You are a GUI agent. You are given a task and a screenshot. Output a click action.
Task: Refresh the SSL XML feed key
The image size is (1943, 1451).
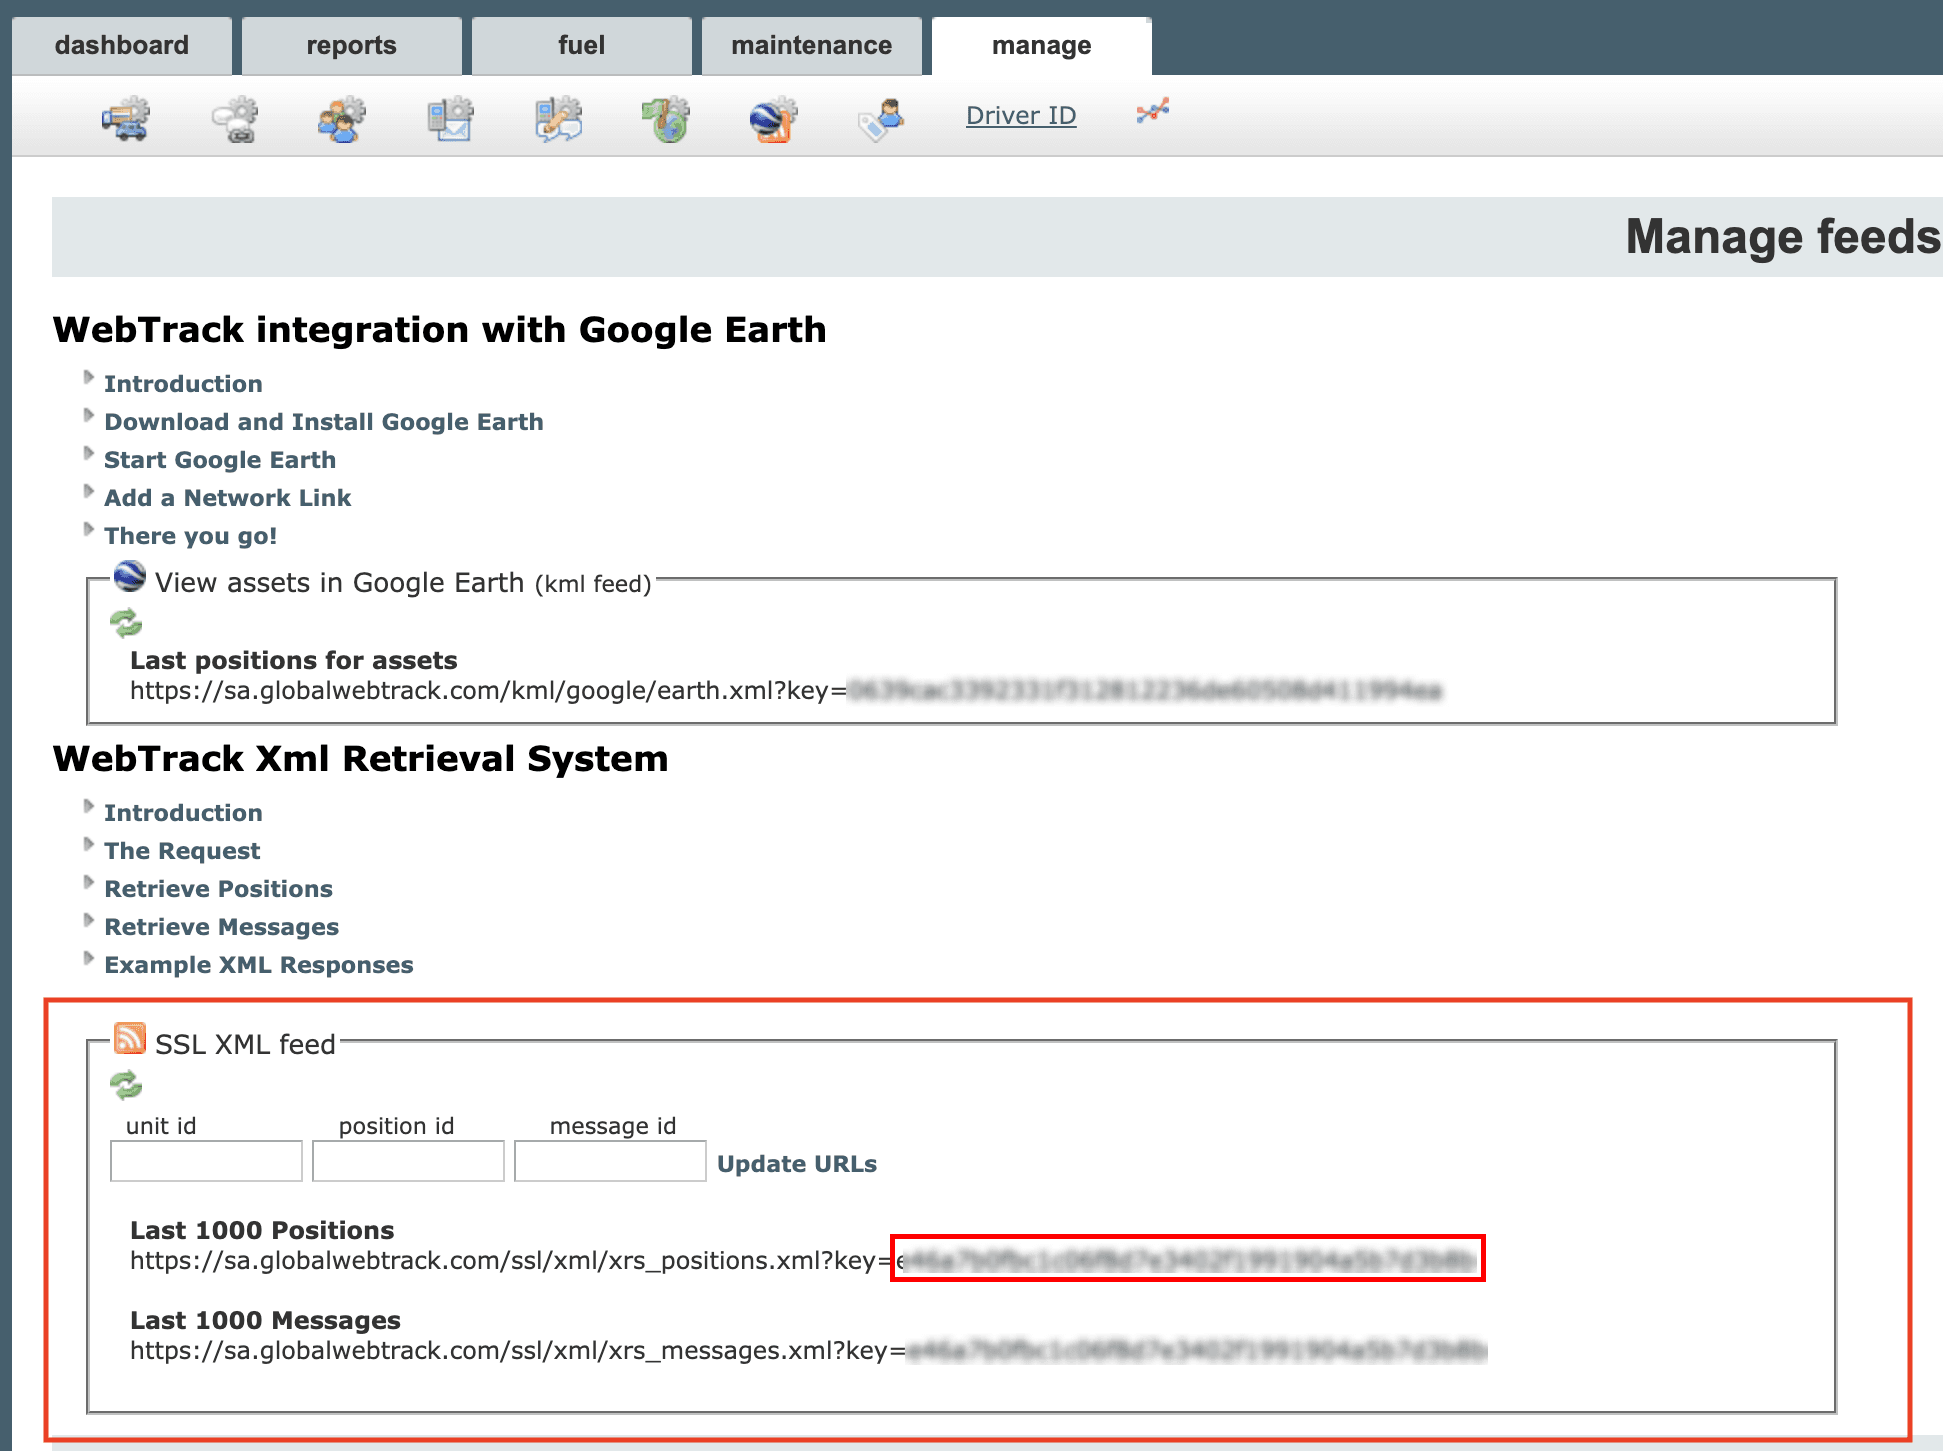126,1085
